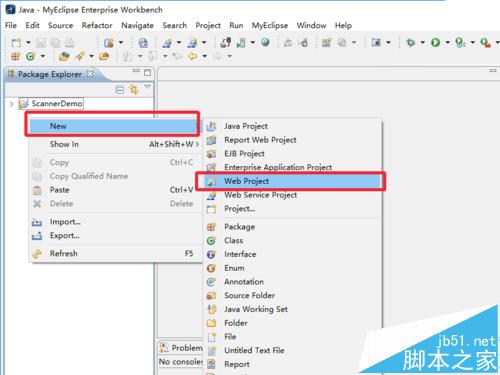The height and width of the screenshot is (375, 500).
Task: Open the New wizard dropdown arrow
Action: coord(28,43)
